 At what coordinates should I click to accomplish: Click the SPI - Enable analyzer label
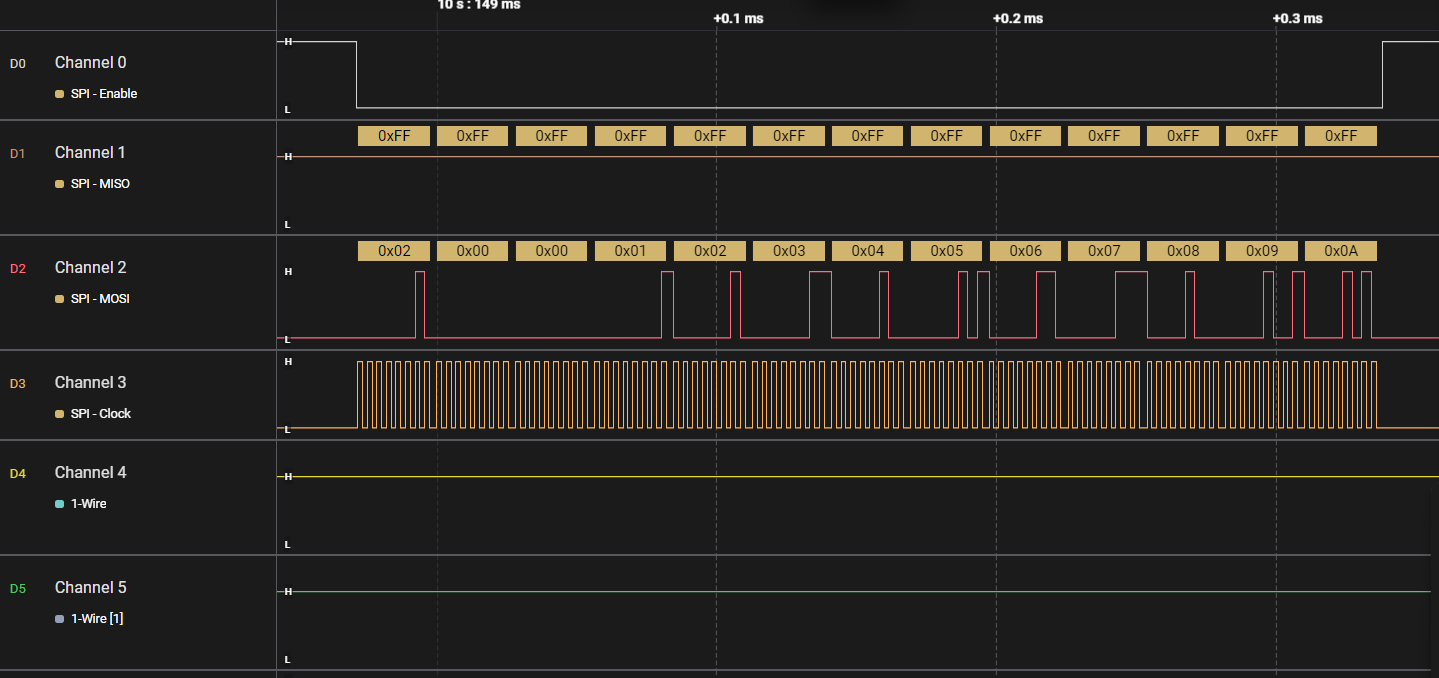pos(104,93)
